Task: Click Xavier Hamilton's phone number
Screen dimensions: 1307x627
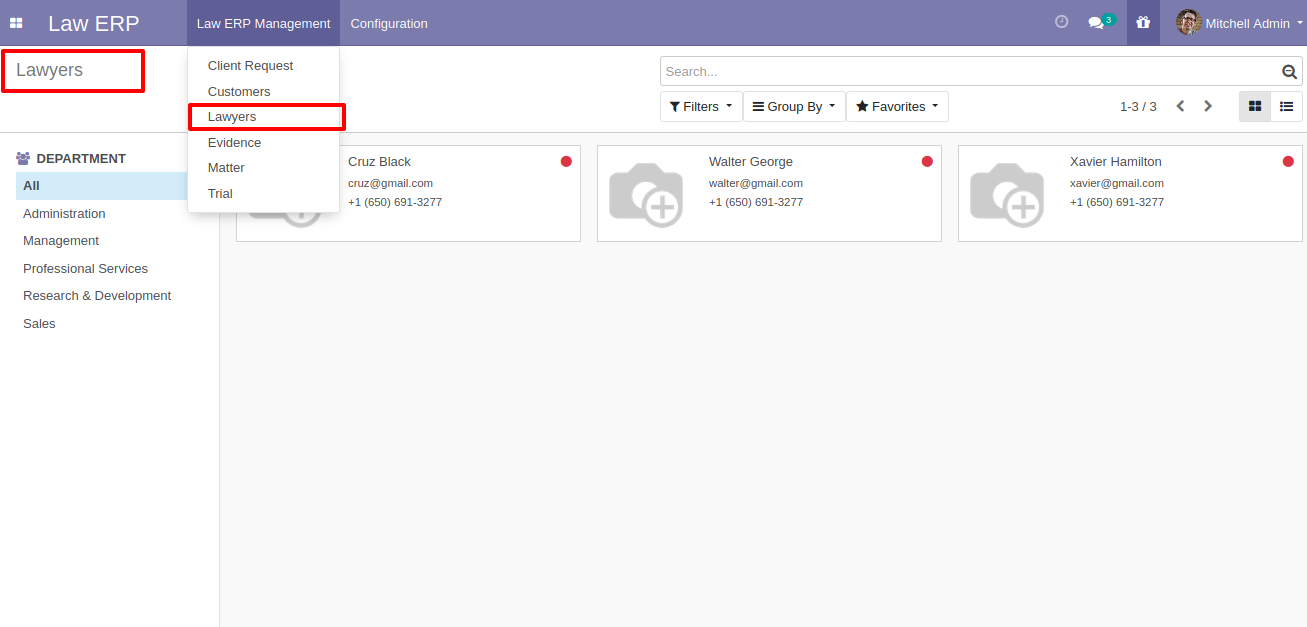Action: [x=1117, y=202]
